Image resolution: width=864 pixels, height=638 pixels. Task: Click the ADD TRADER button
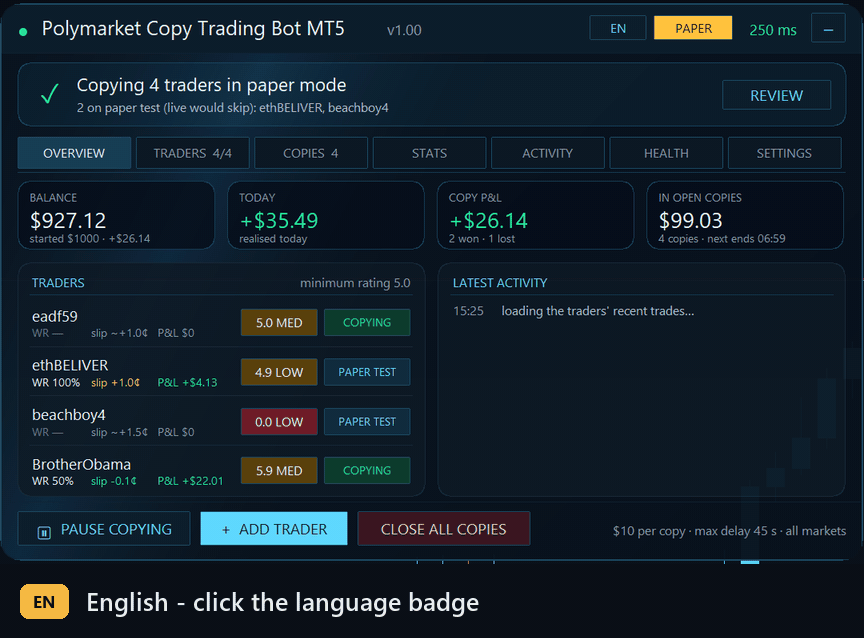click(274, 529)
